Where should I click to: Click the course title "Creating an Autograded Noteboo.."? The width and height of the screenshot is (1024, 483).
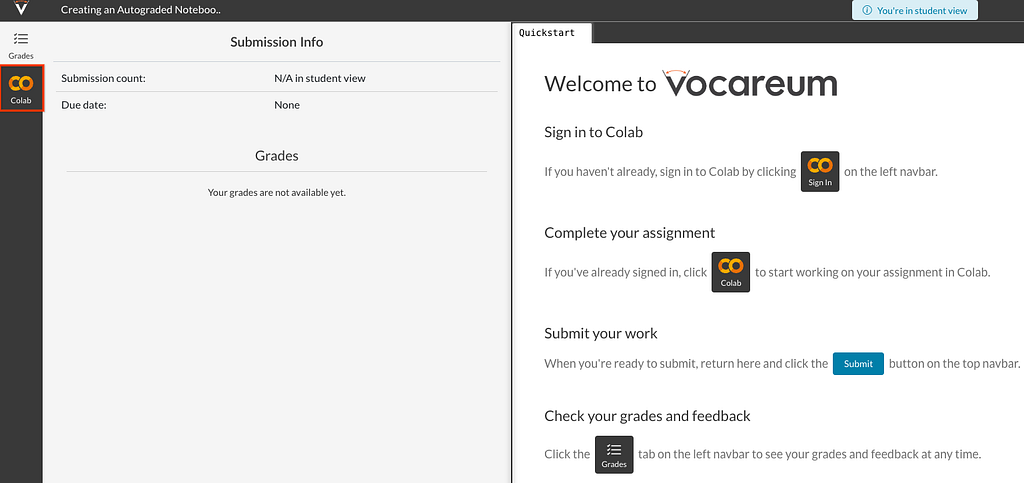click(x=140, y=10)
